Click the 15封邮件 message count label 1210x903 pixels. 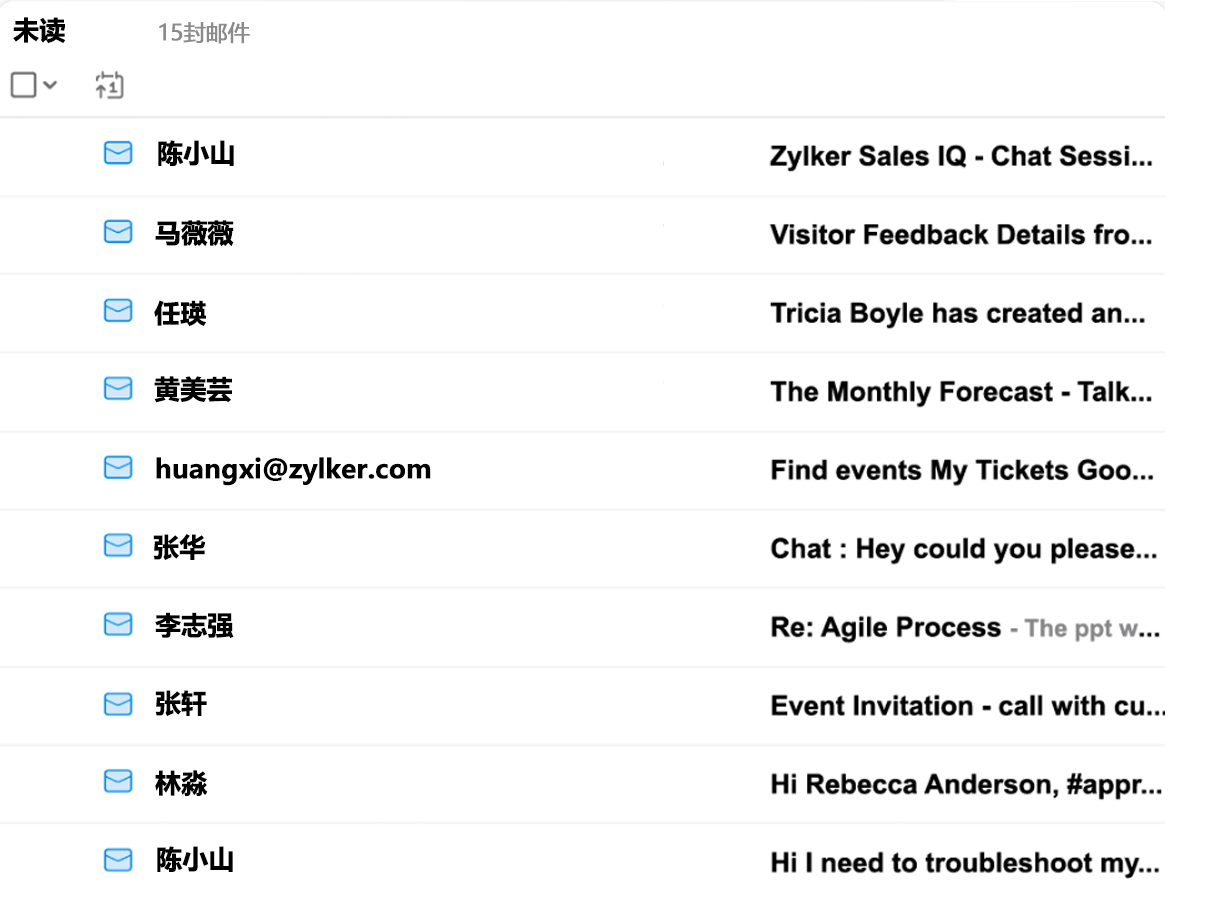[x=203, y=33]
